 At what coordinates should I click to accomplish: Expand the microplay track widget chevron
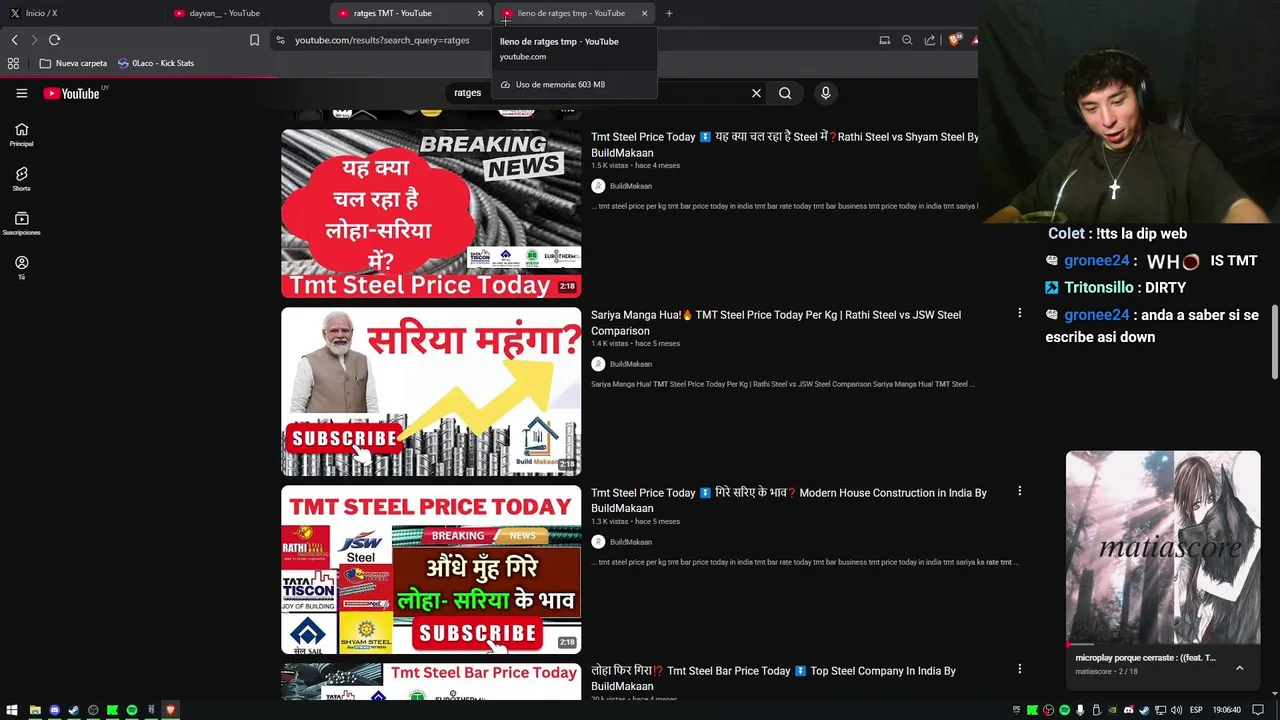[x=1239, y=668]
